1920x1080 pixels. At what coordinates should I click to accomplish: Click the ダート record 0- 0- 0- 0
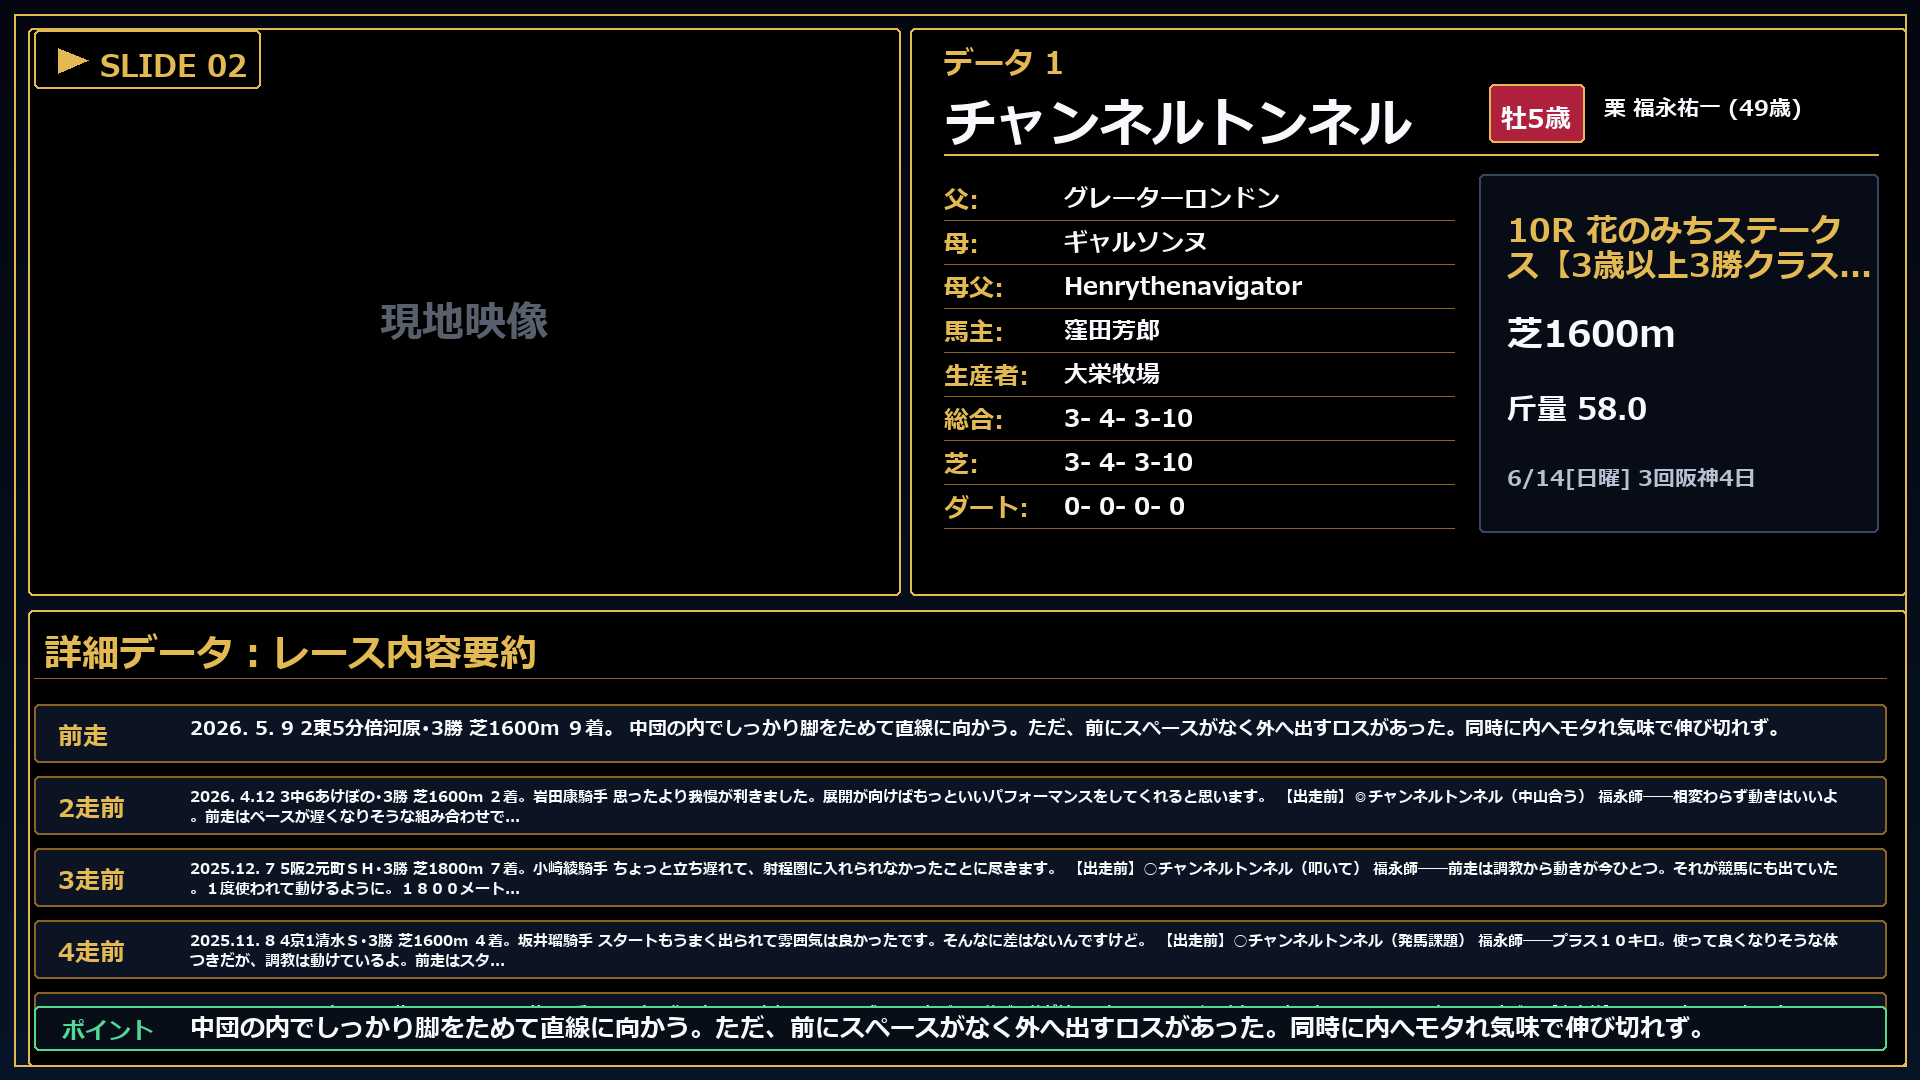point(1124,506)
